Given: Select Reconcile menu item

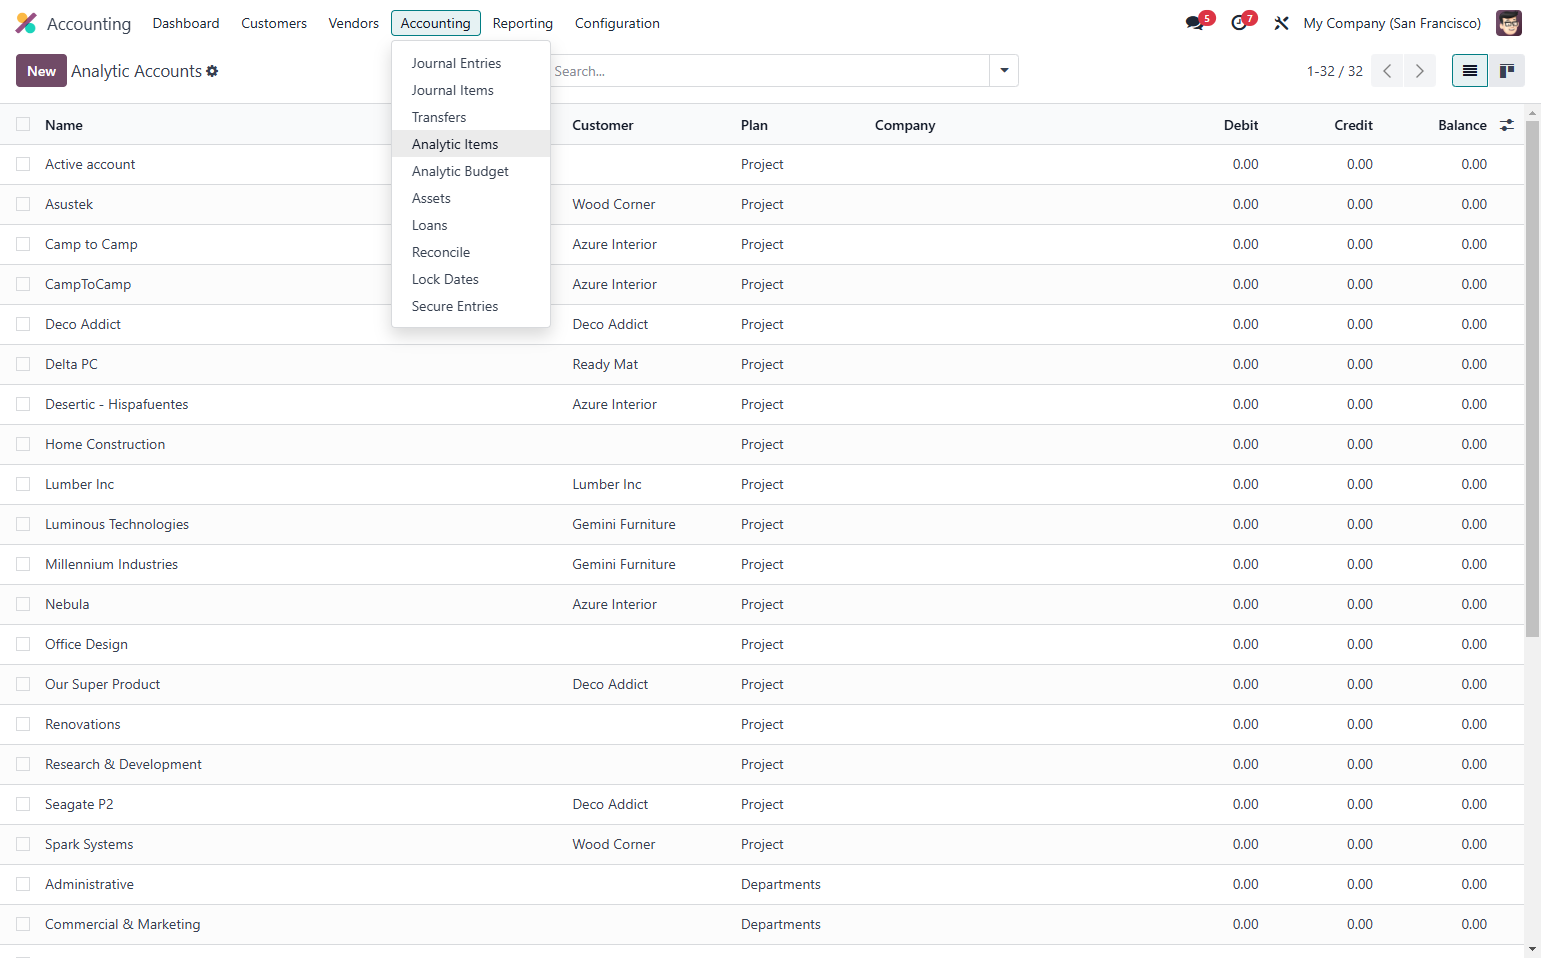Looking at the screenshot, I should (471, 252).
